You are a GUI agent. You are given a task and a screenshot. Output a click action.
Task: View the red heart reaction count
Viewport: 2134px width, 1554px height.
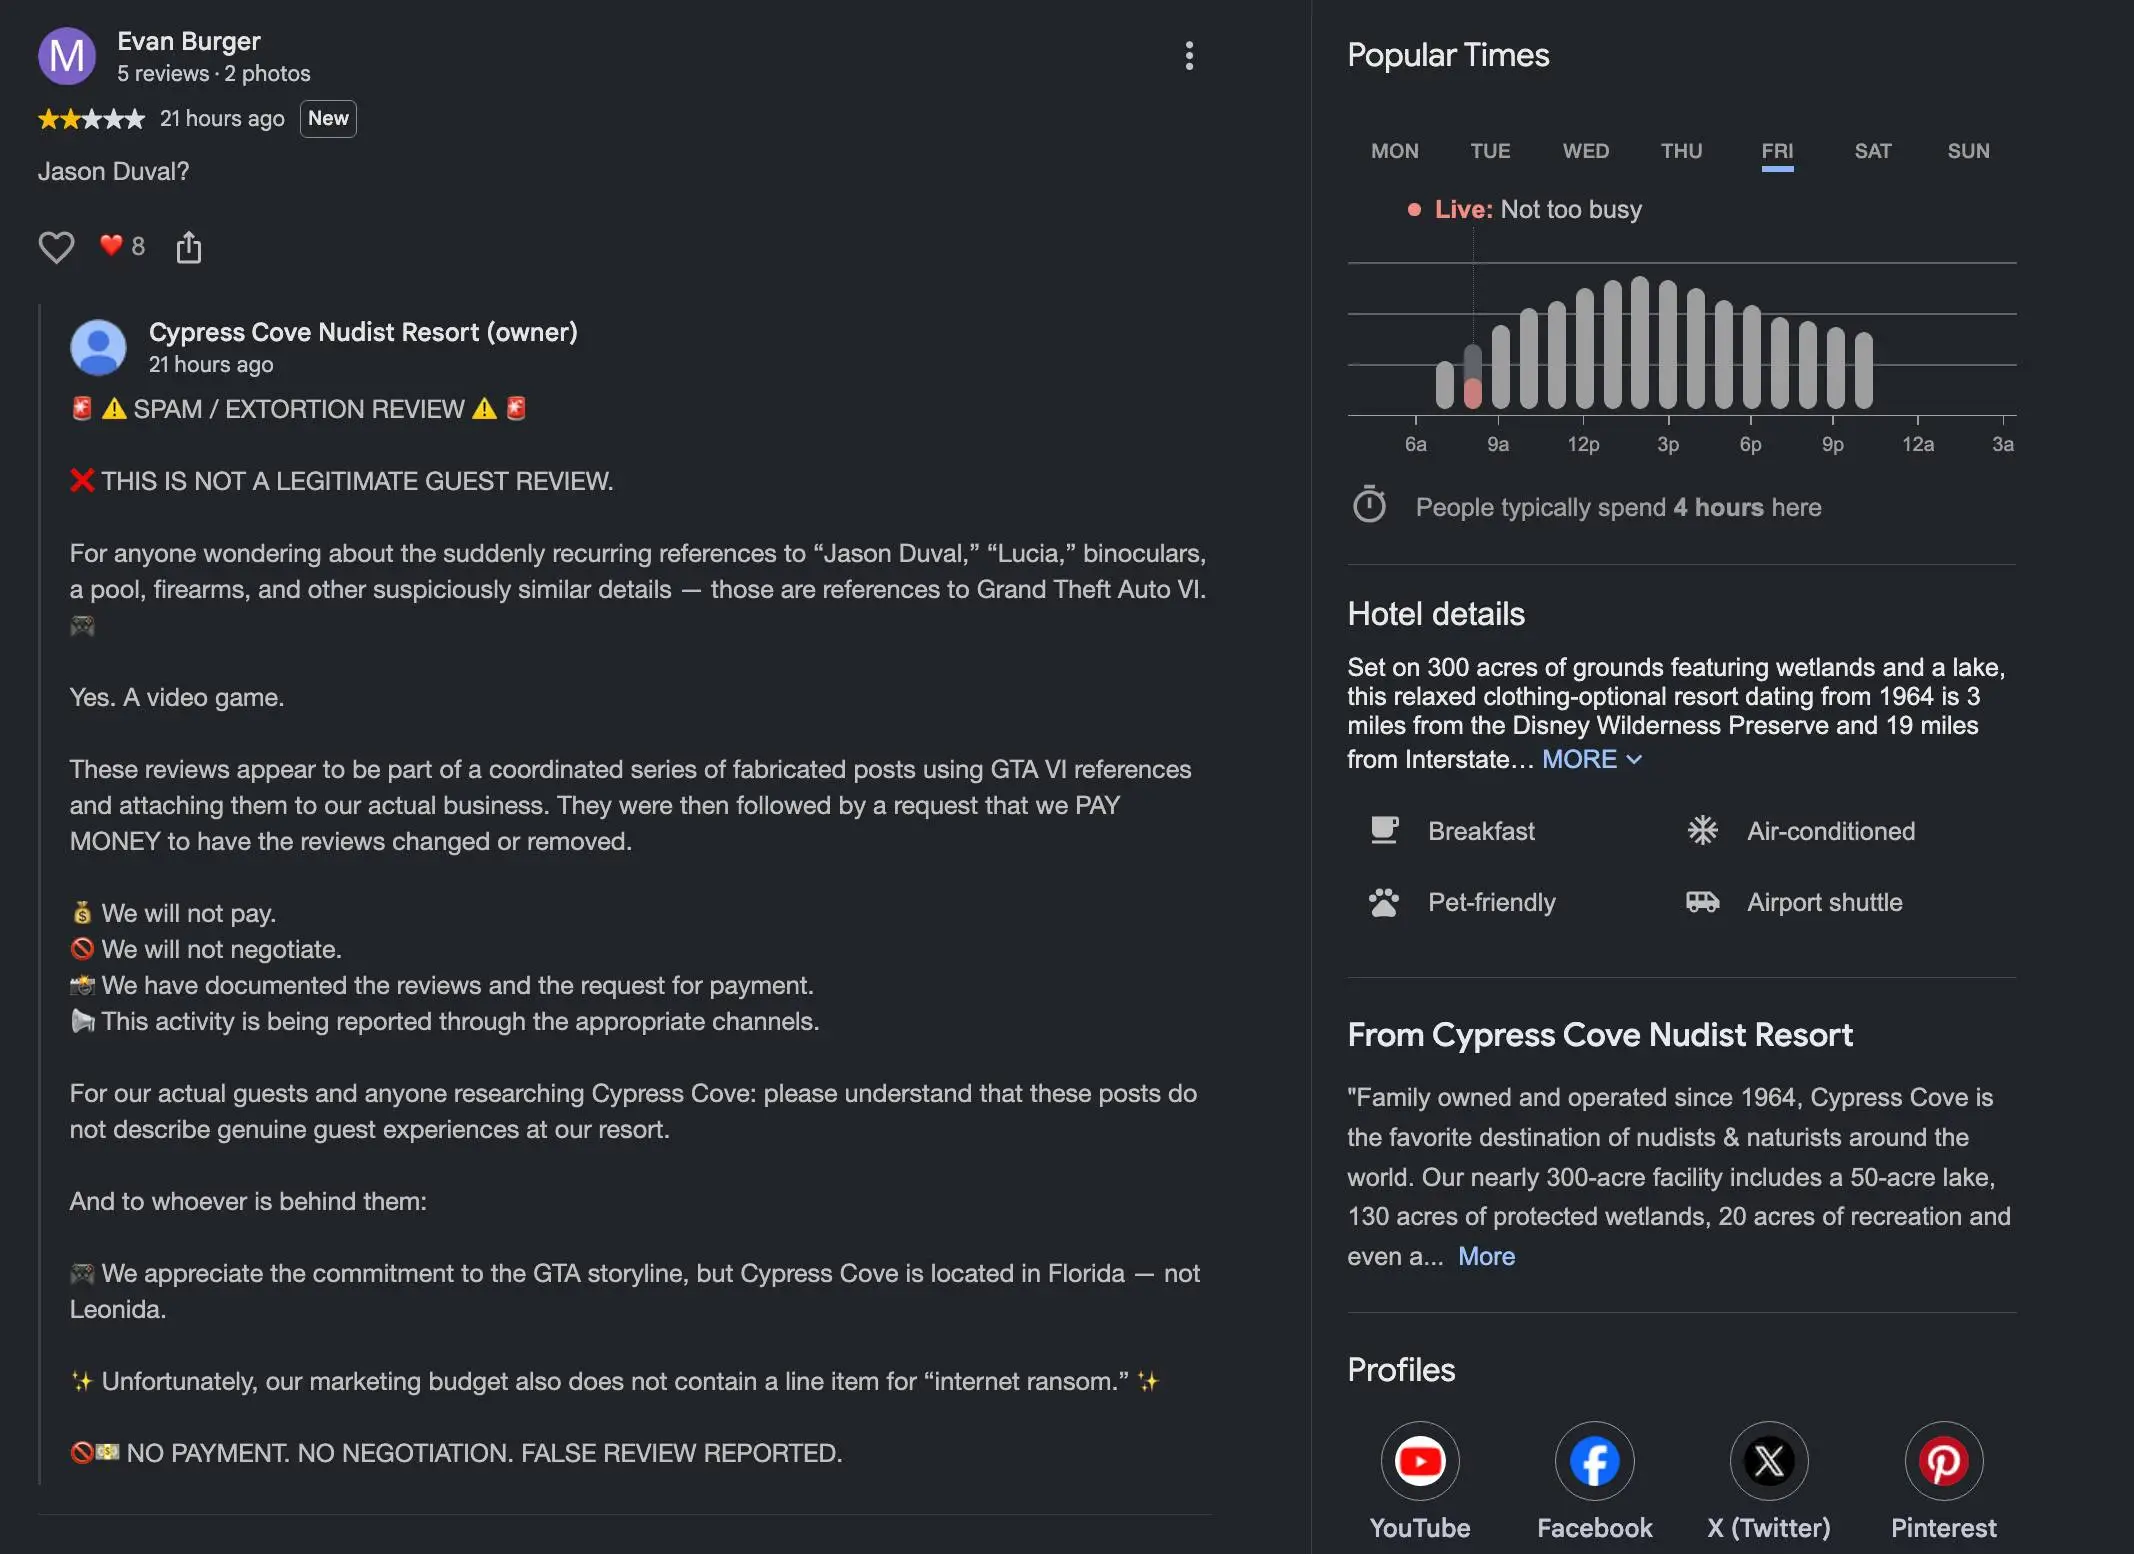click(x=122, y=246)
